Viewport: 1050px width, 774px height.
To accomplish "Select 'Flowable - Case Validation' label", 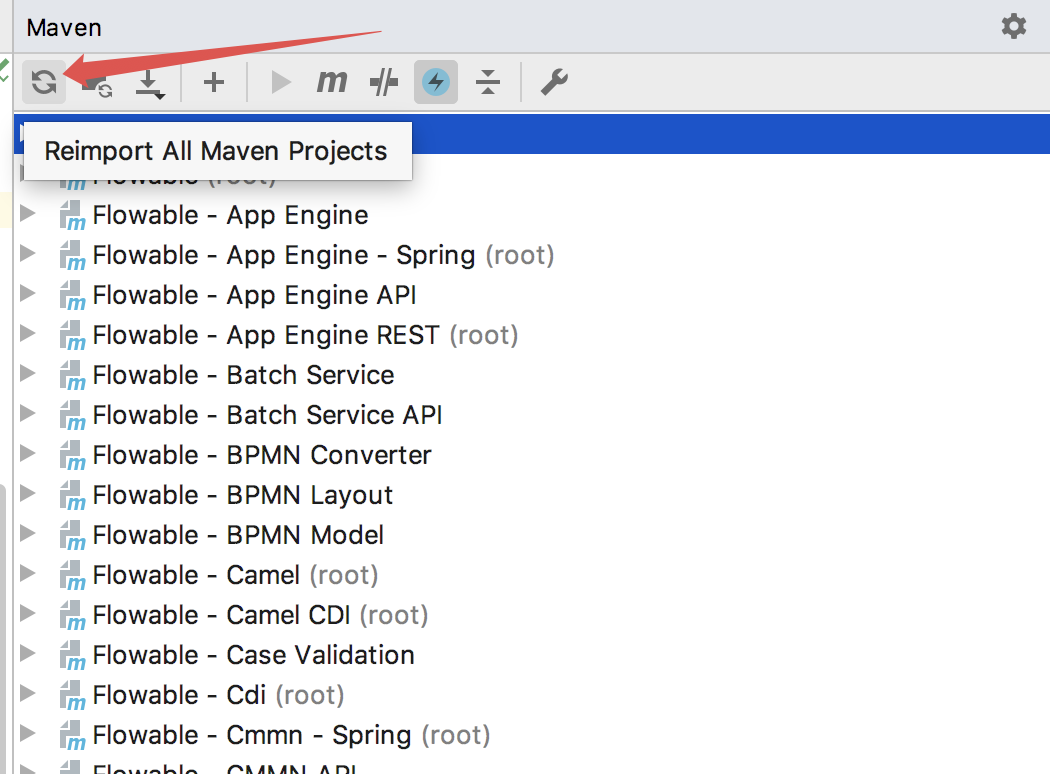I will [x=253, y=655].
